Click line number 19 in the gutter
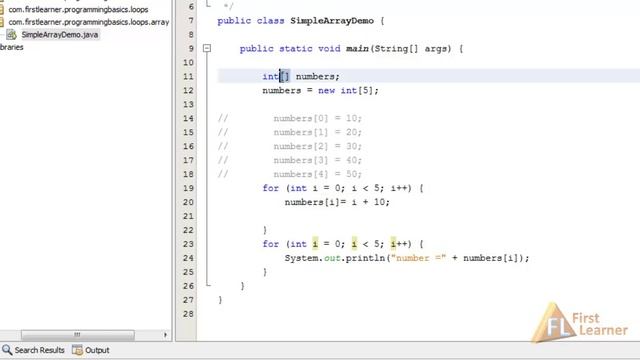Viewport: 640px width, 360px height. pyautogui.click(x=188, y=188)
